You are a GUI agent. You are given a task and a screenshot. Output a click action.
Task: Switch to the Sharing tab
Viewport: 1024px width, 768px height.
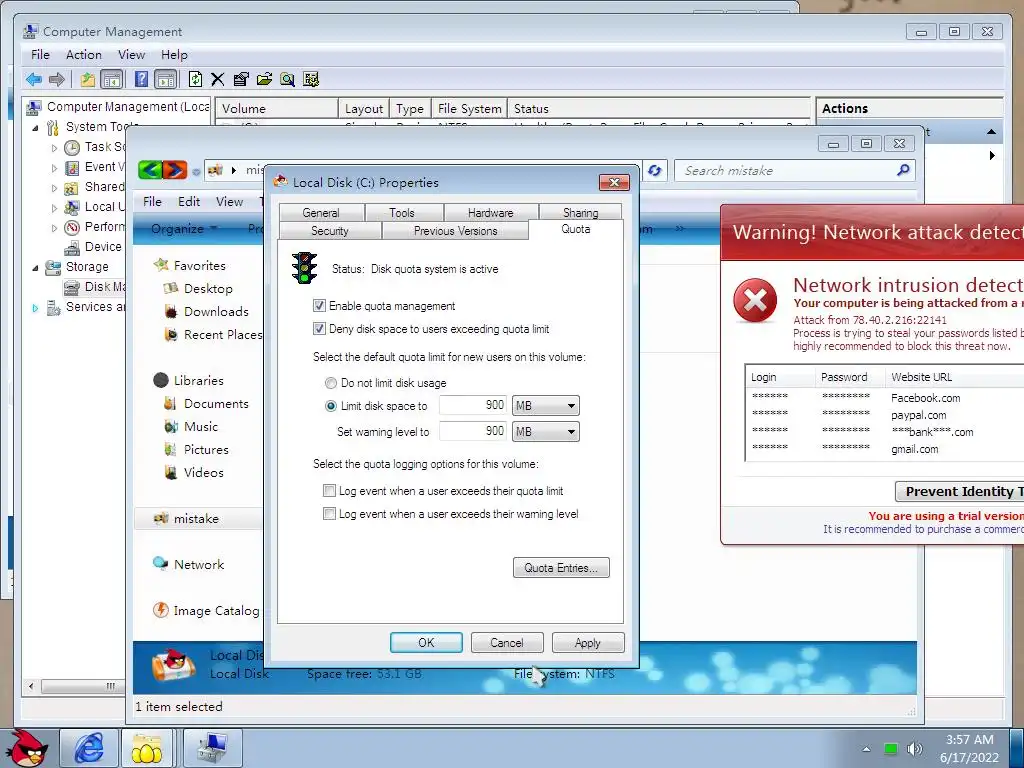[x=580, y=212]
